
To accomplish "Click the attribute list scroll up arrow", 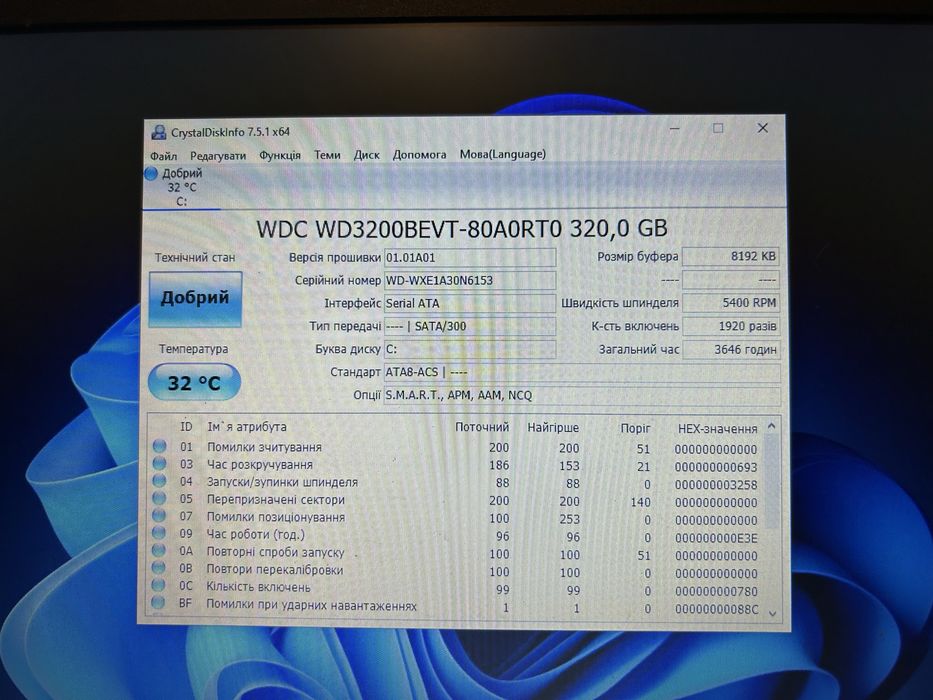I will (772, 426).
